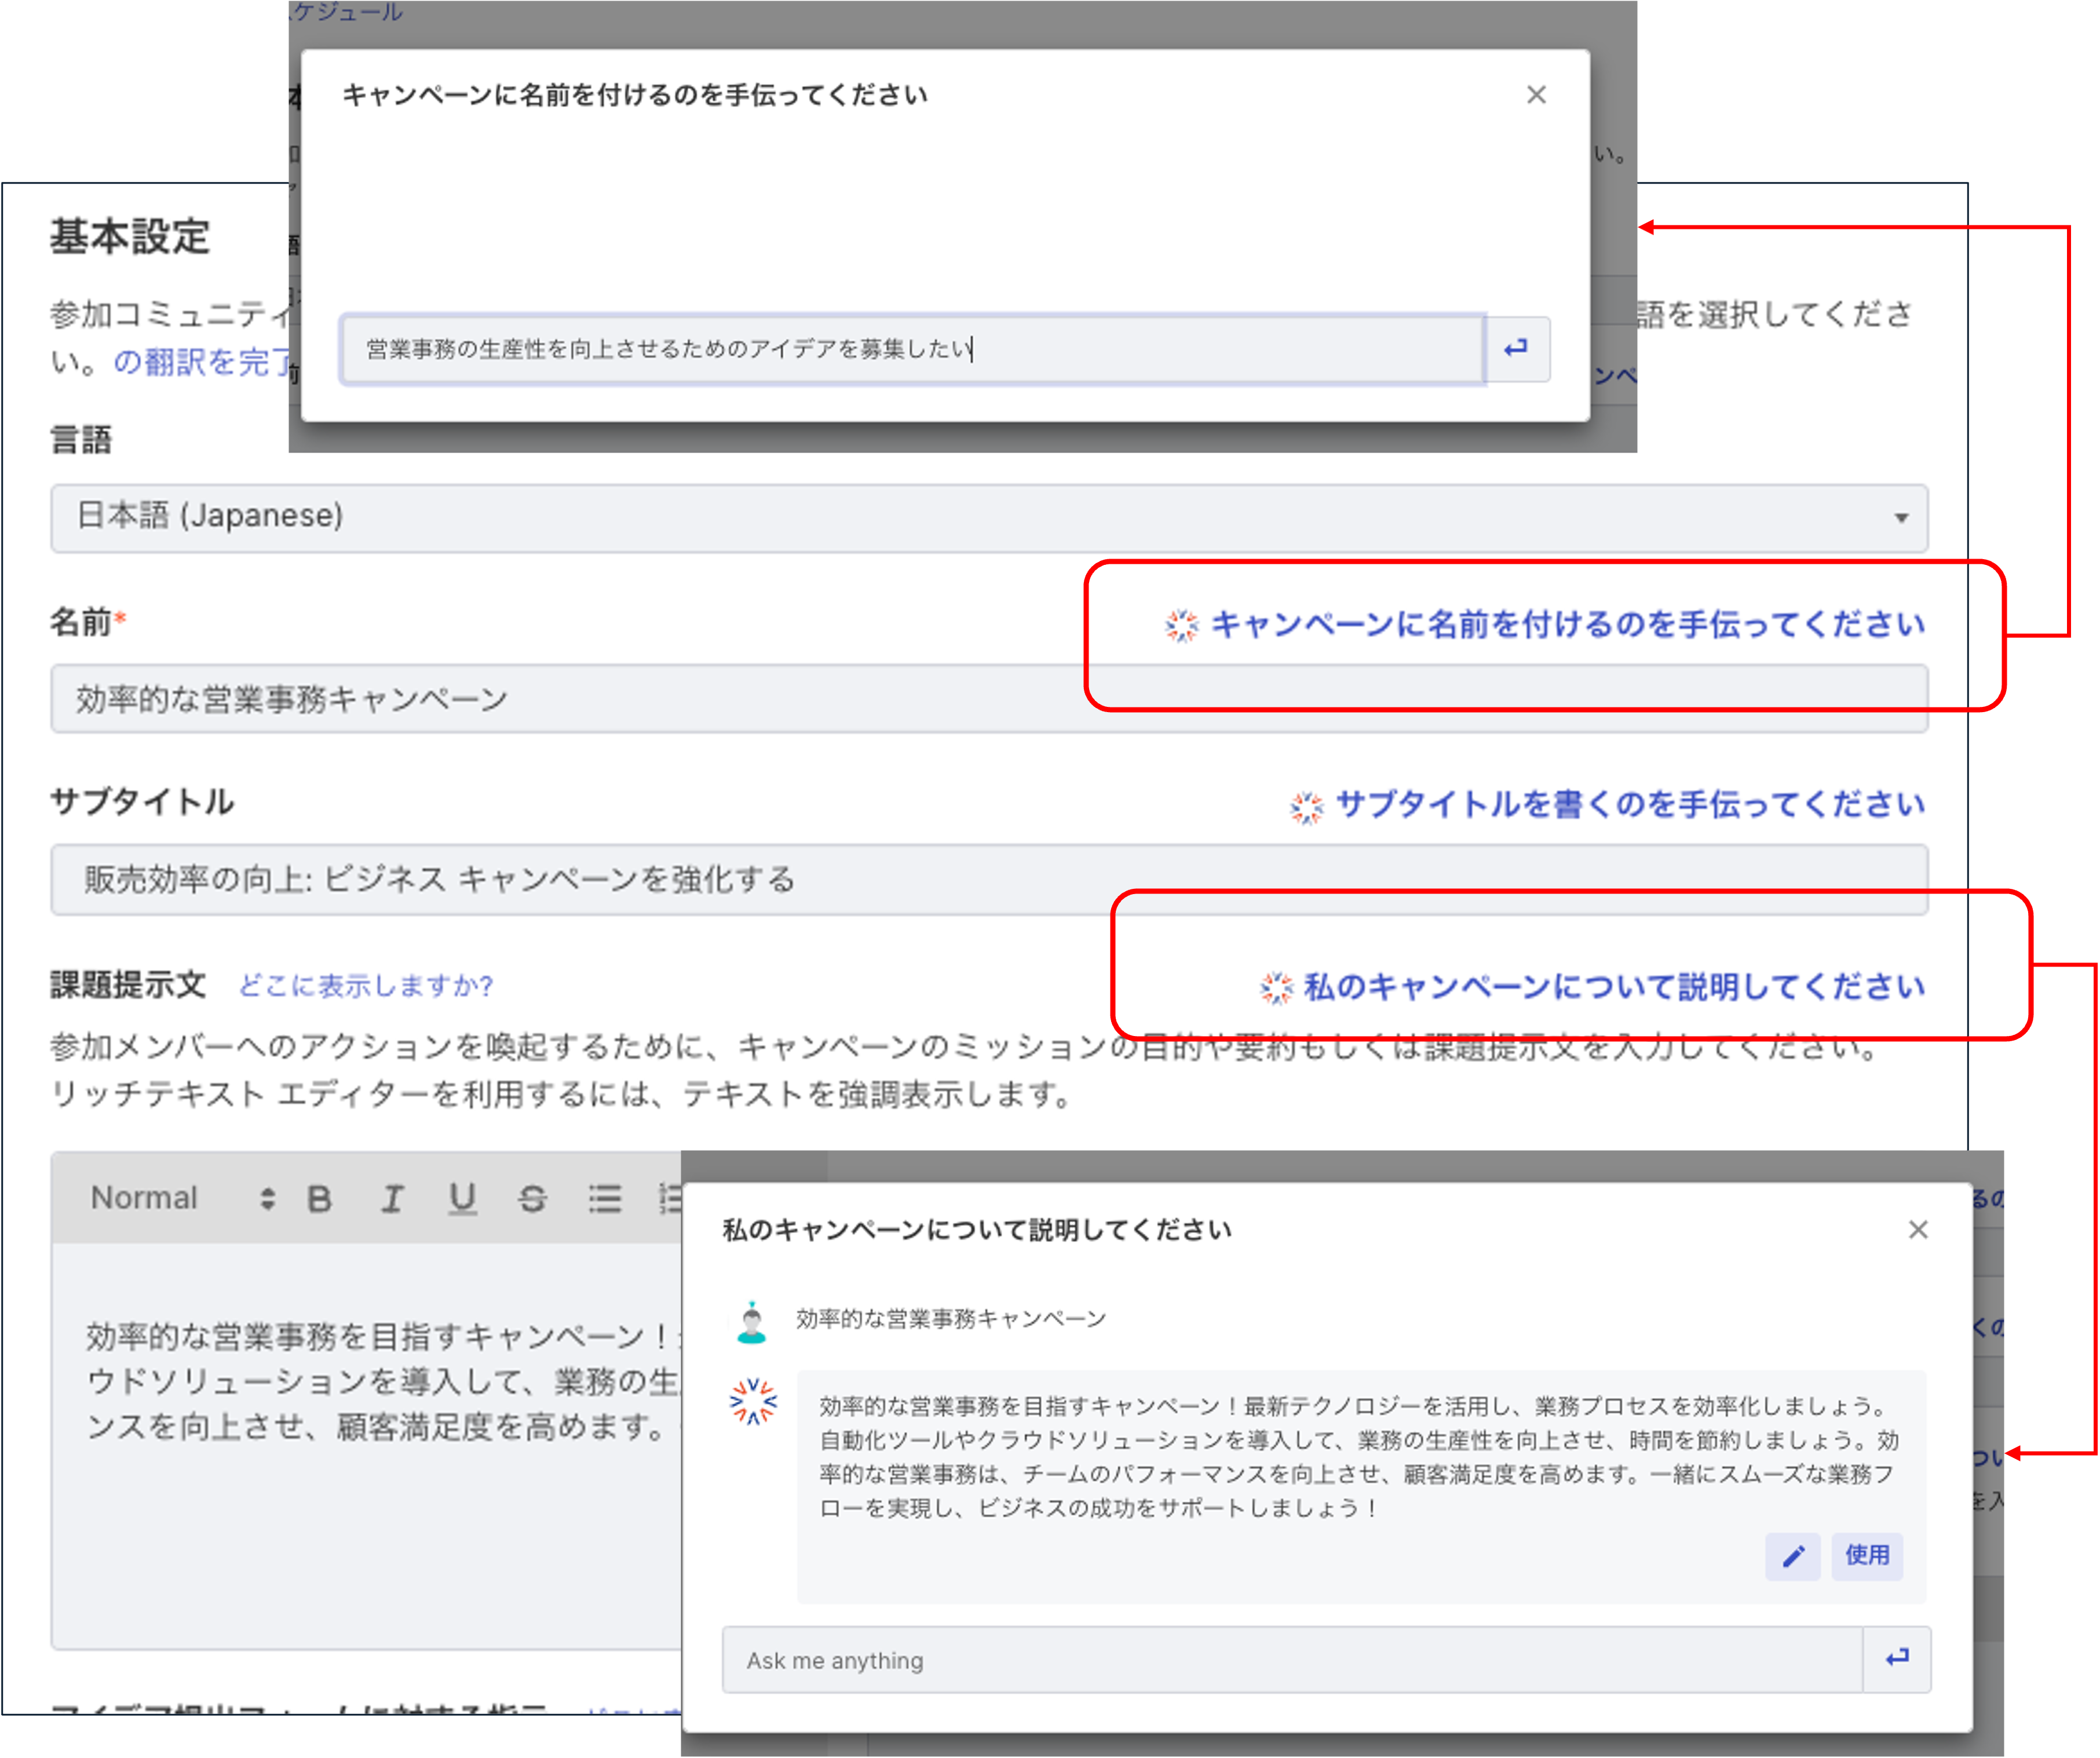Open the キャンペーンに名前を付けるのを手伝ってください AI helper link
Viewport: 2100px width, 1758px height.
(x=1545, y=624)
